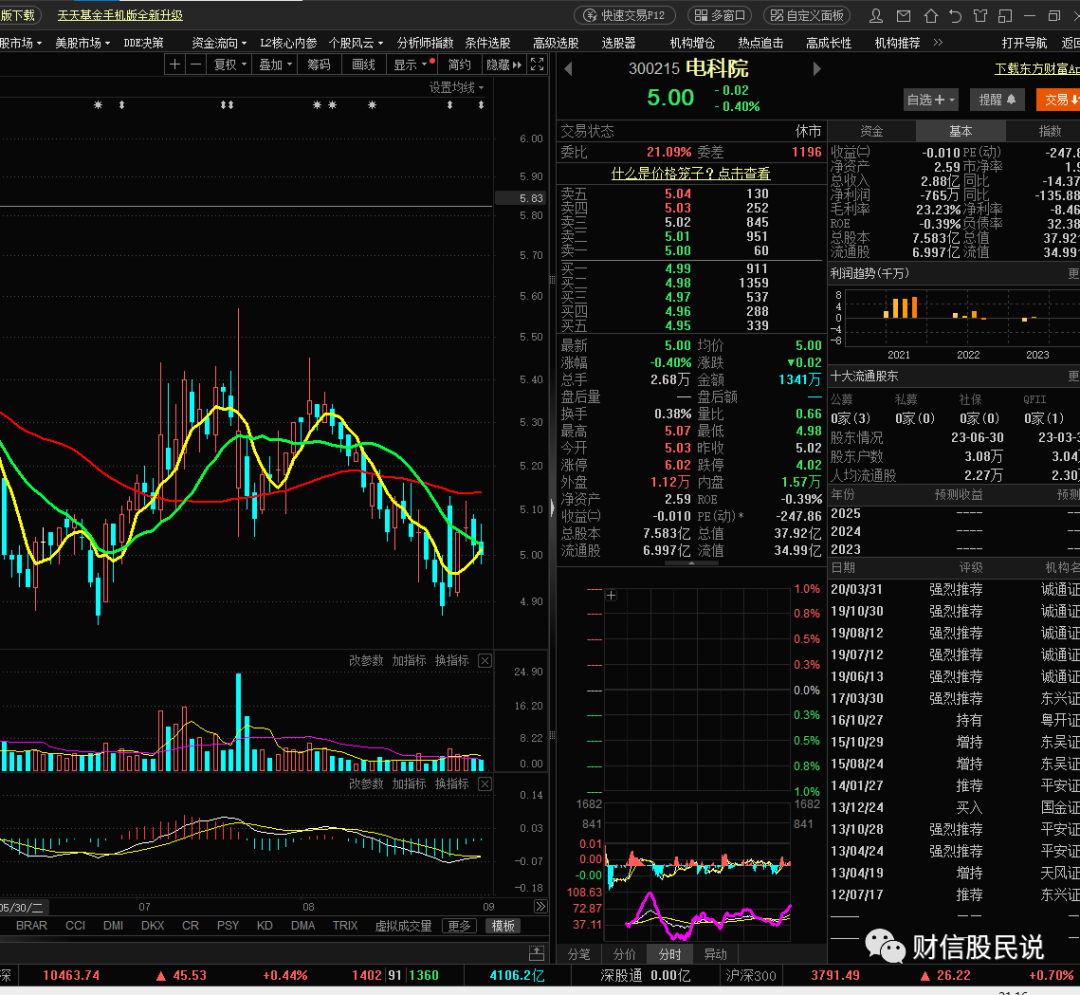Select the KD indicator tab
The image size is (1080, 995).
click(264, 925)
